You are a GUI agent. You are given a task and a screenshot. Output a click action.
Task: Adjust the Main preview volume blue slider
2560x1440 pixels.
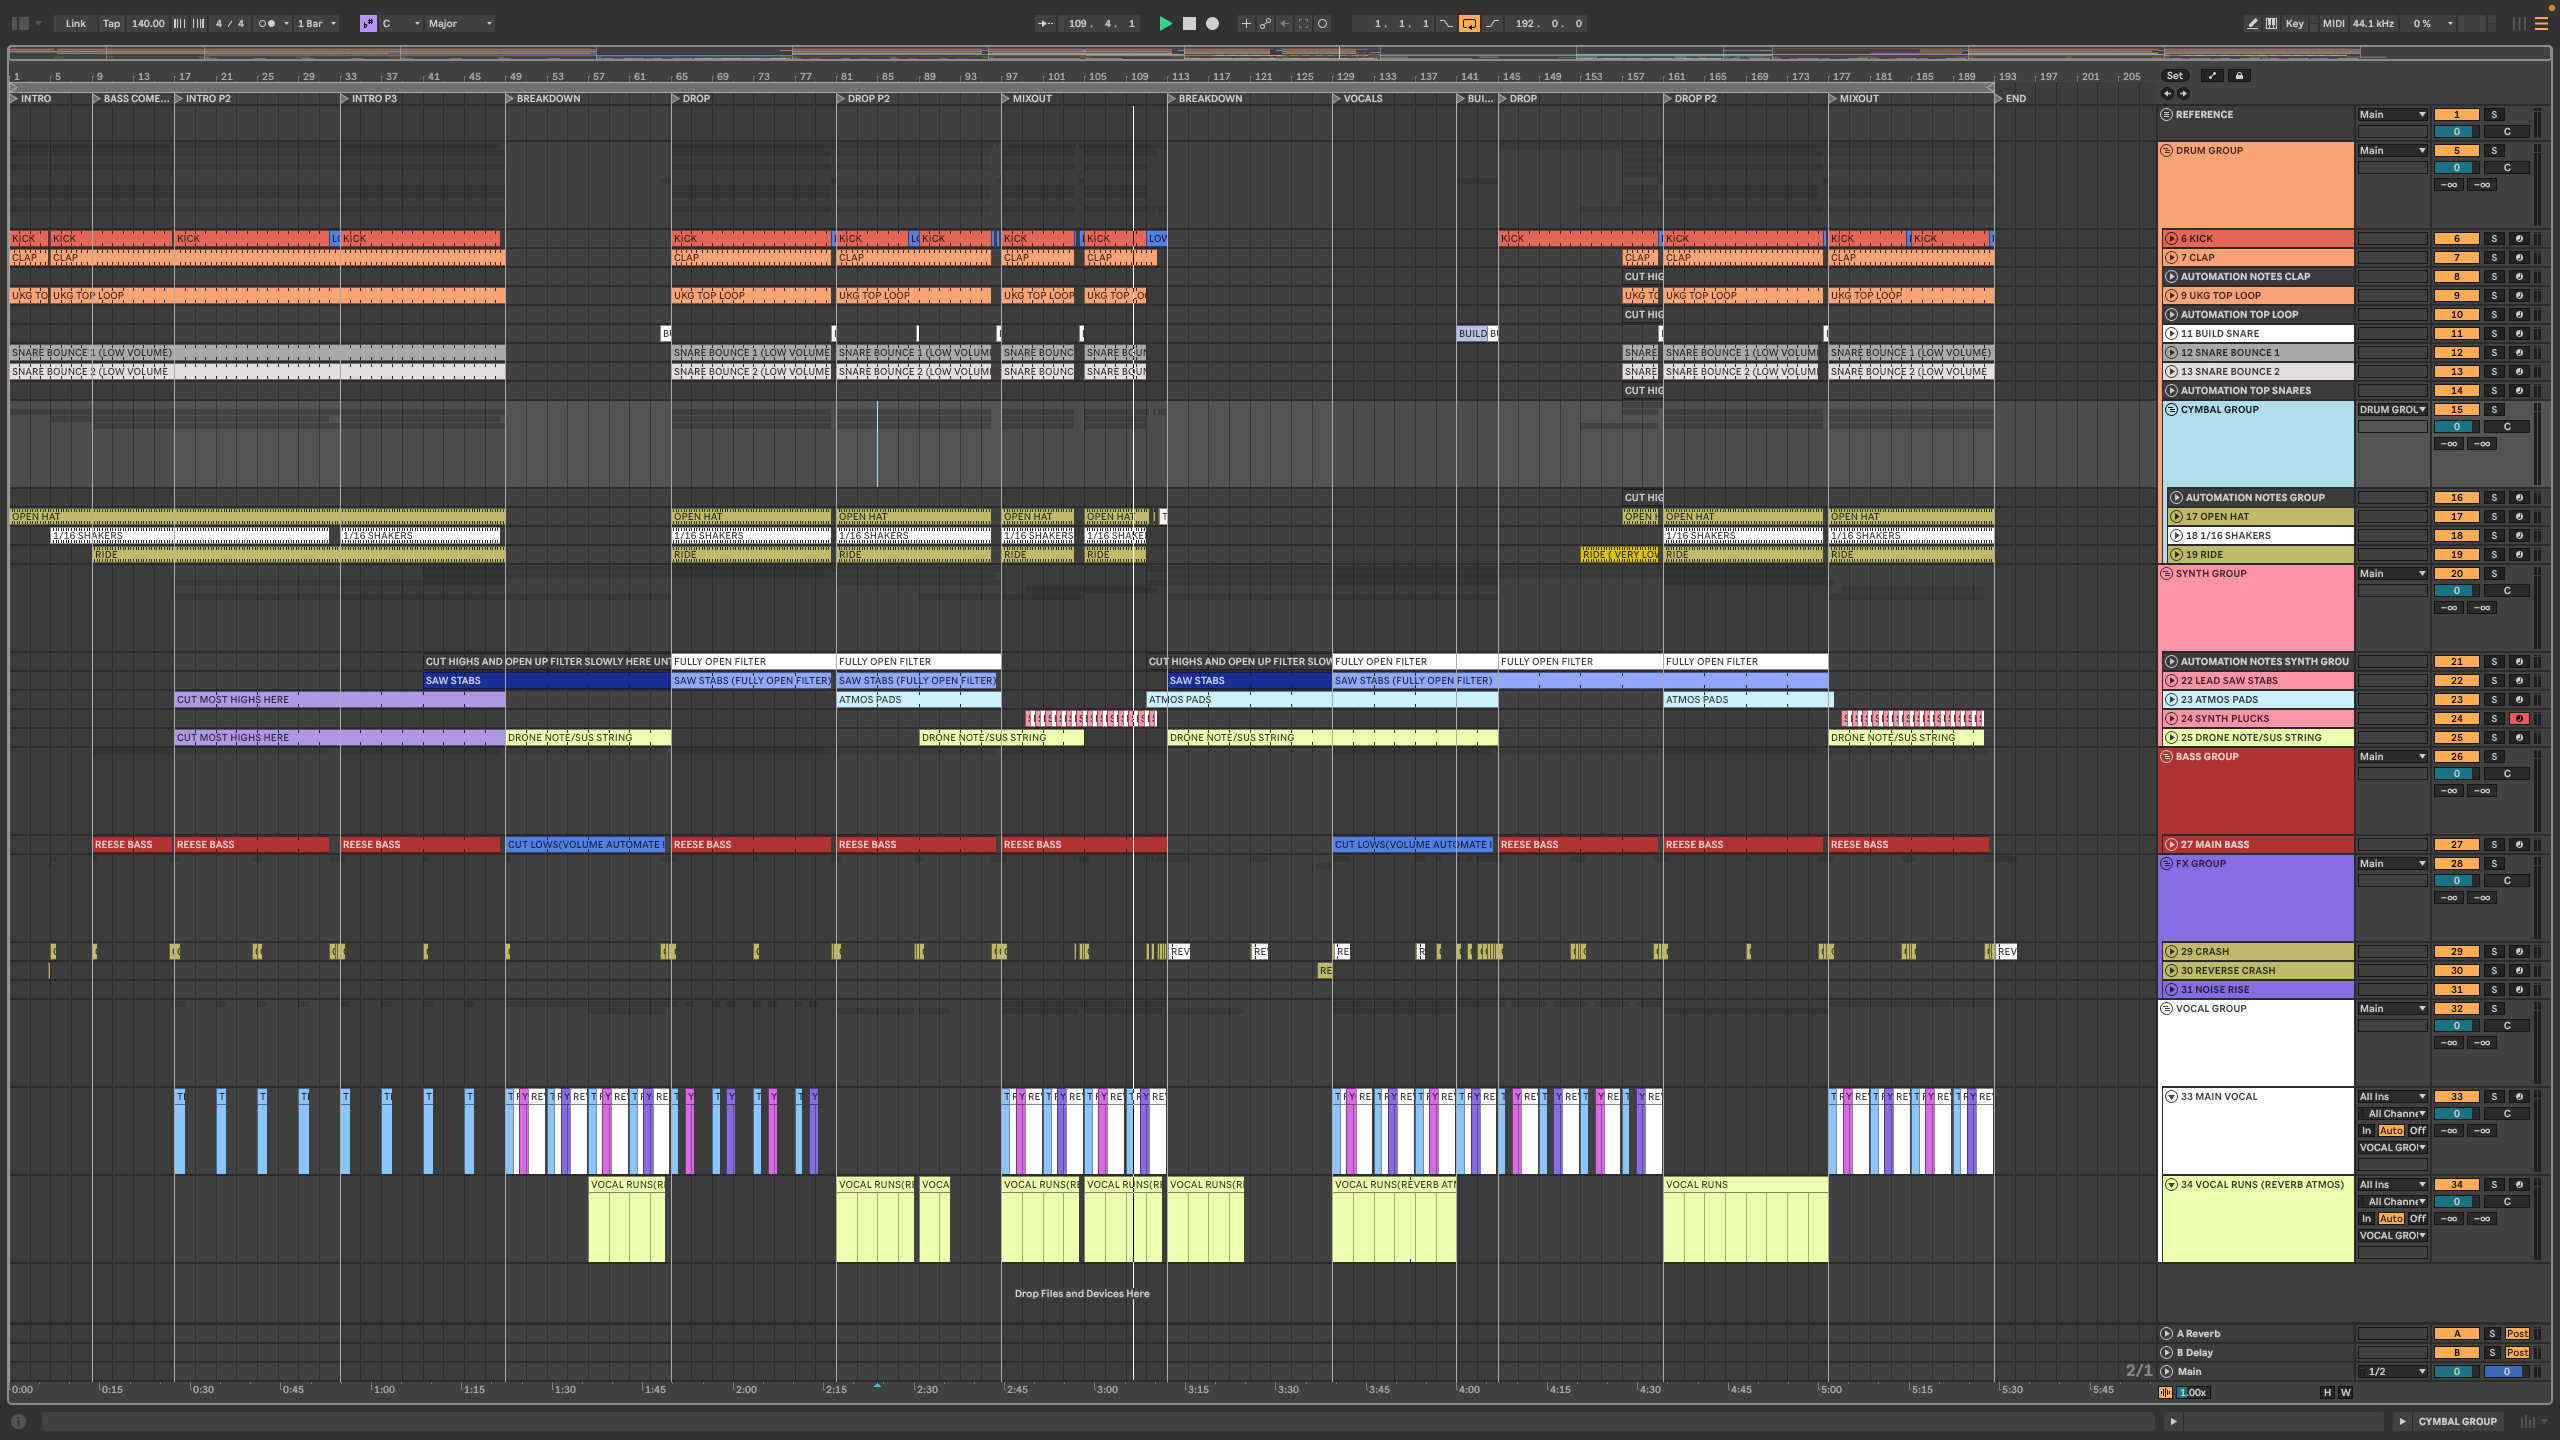click(2506, 1372)
